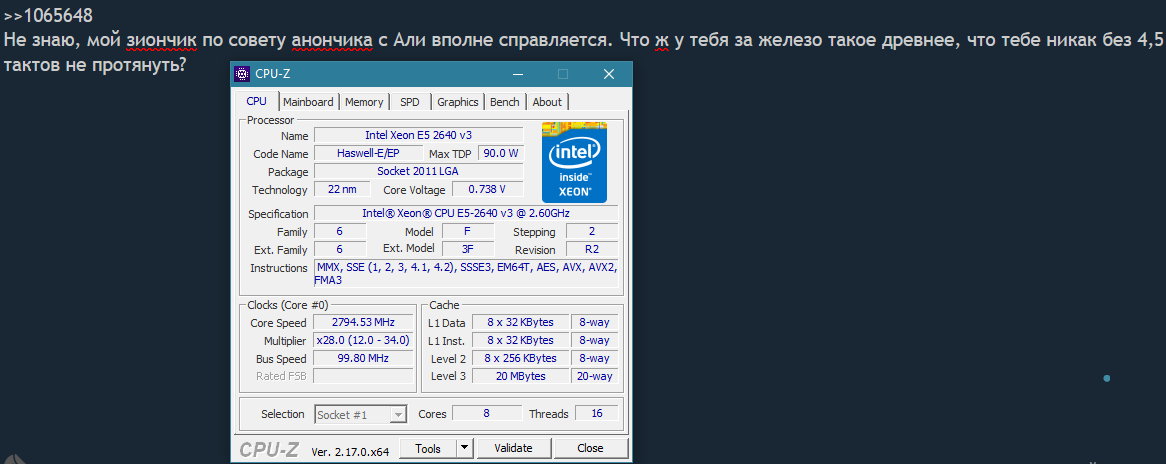Click the empty Rated FSB field
Screen dimensions: 1166x464
point(363,376)
